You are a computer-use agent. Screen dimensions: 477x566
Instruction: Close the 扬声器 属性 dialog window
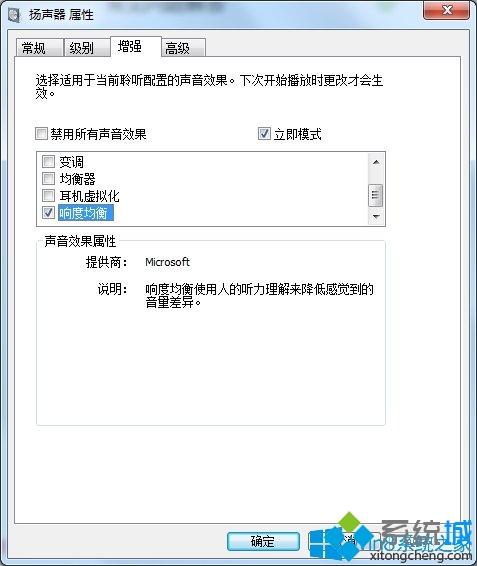coord(446,10)
